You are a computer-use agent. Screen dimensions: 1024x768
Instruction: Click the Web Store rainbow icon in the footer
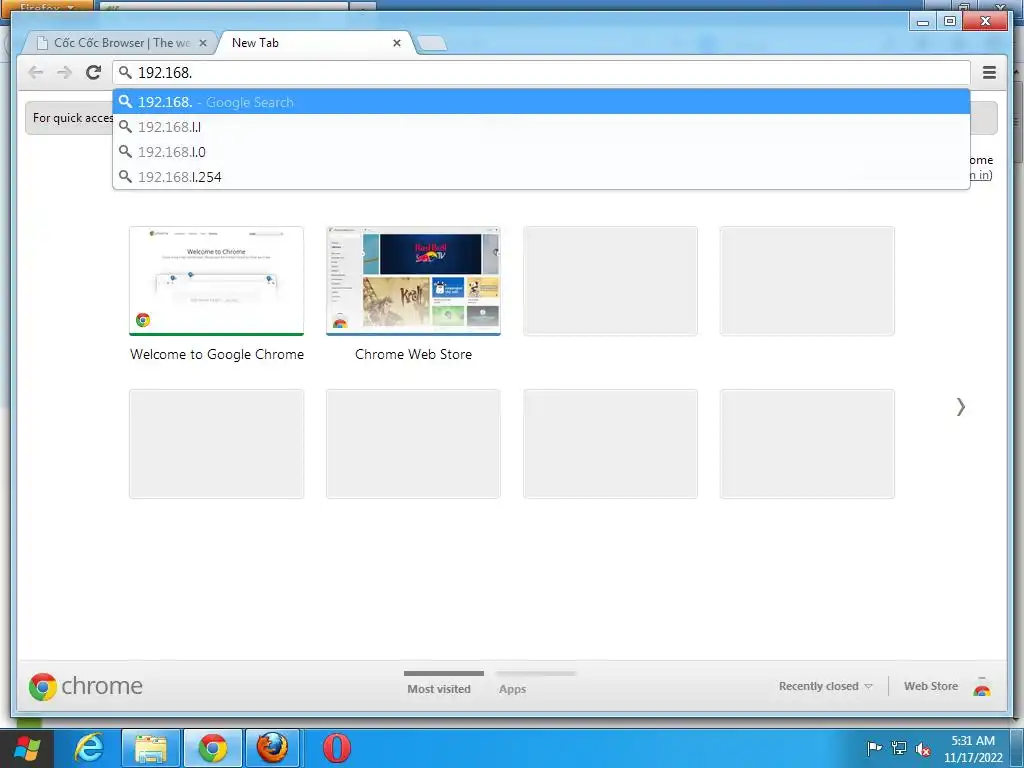pos(982,687)
